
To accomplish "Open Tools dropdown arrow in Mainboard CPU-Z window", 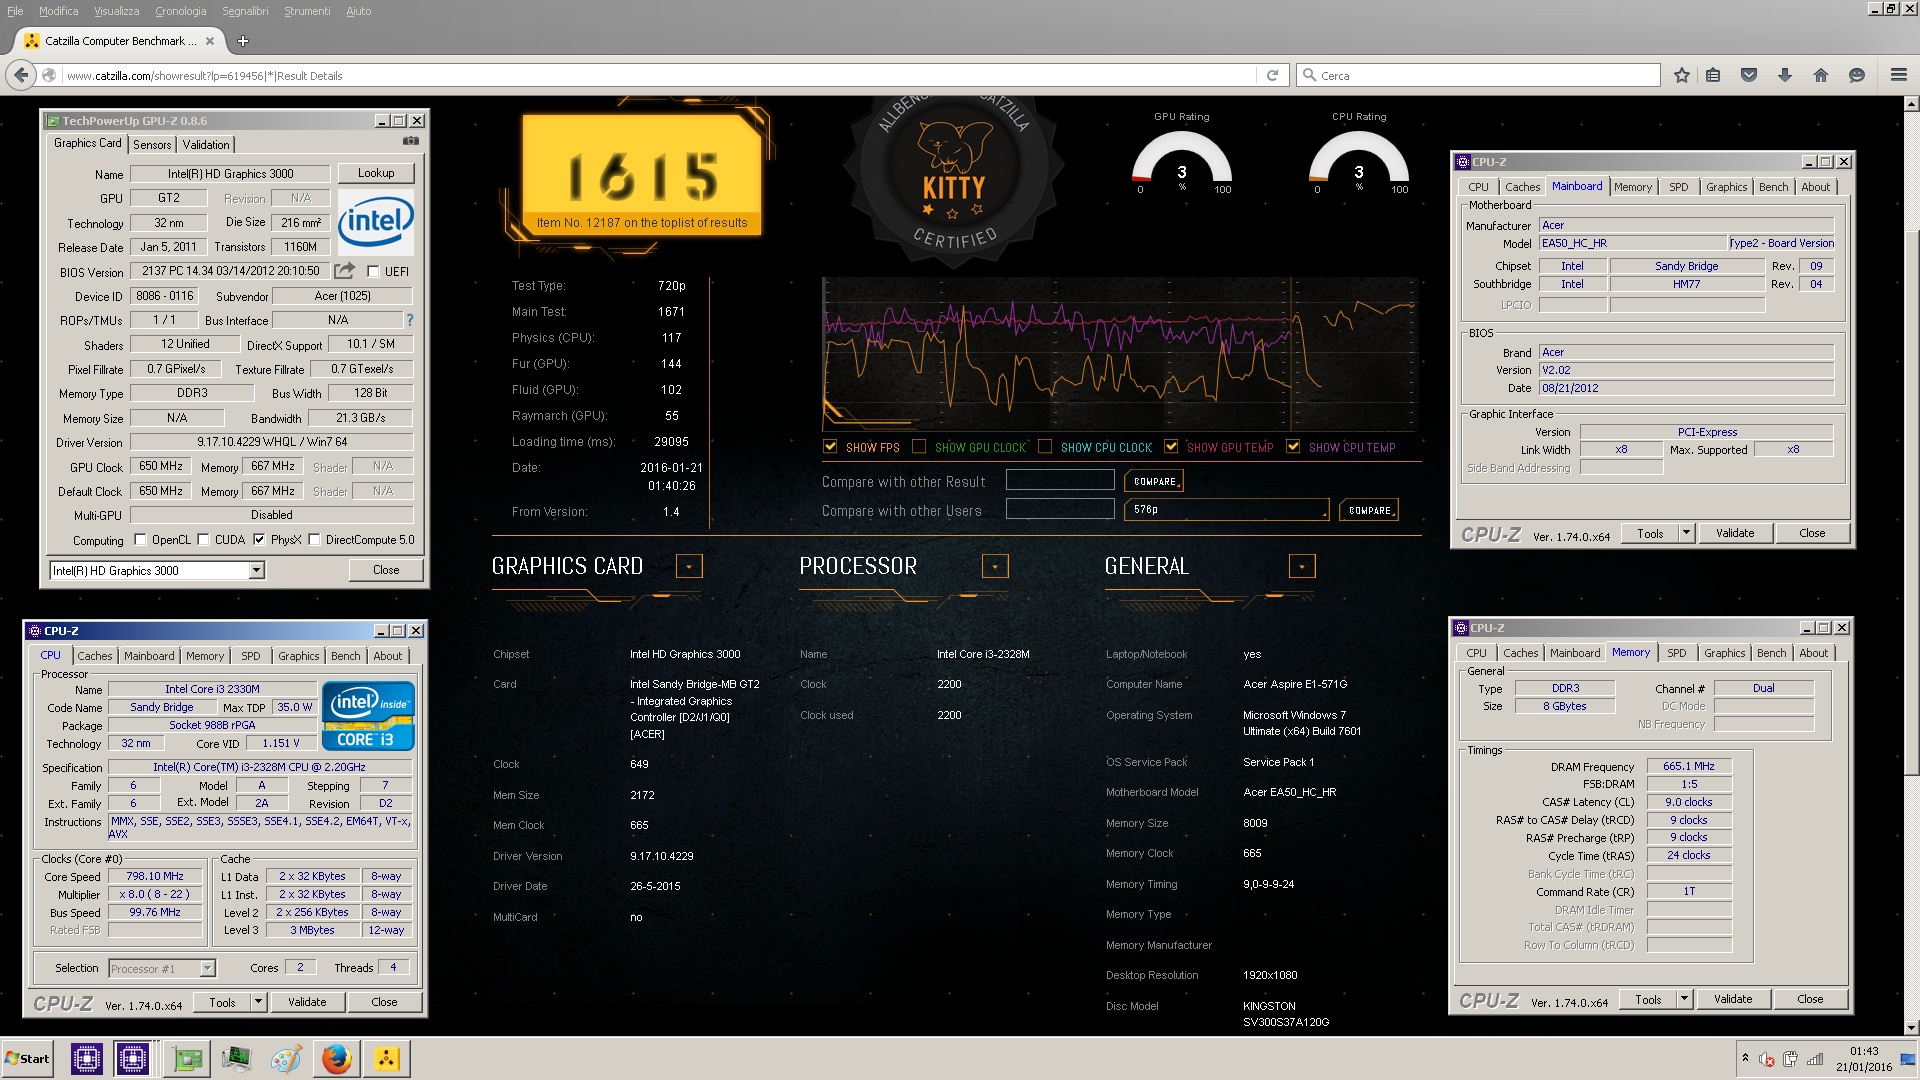I will [1686, 533].
